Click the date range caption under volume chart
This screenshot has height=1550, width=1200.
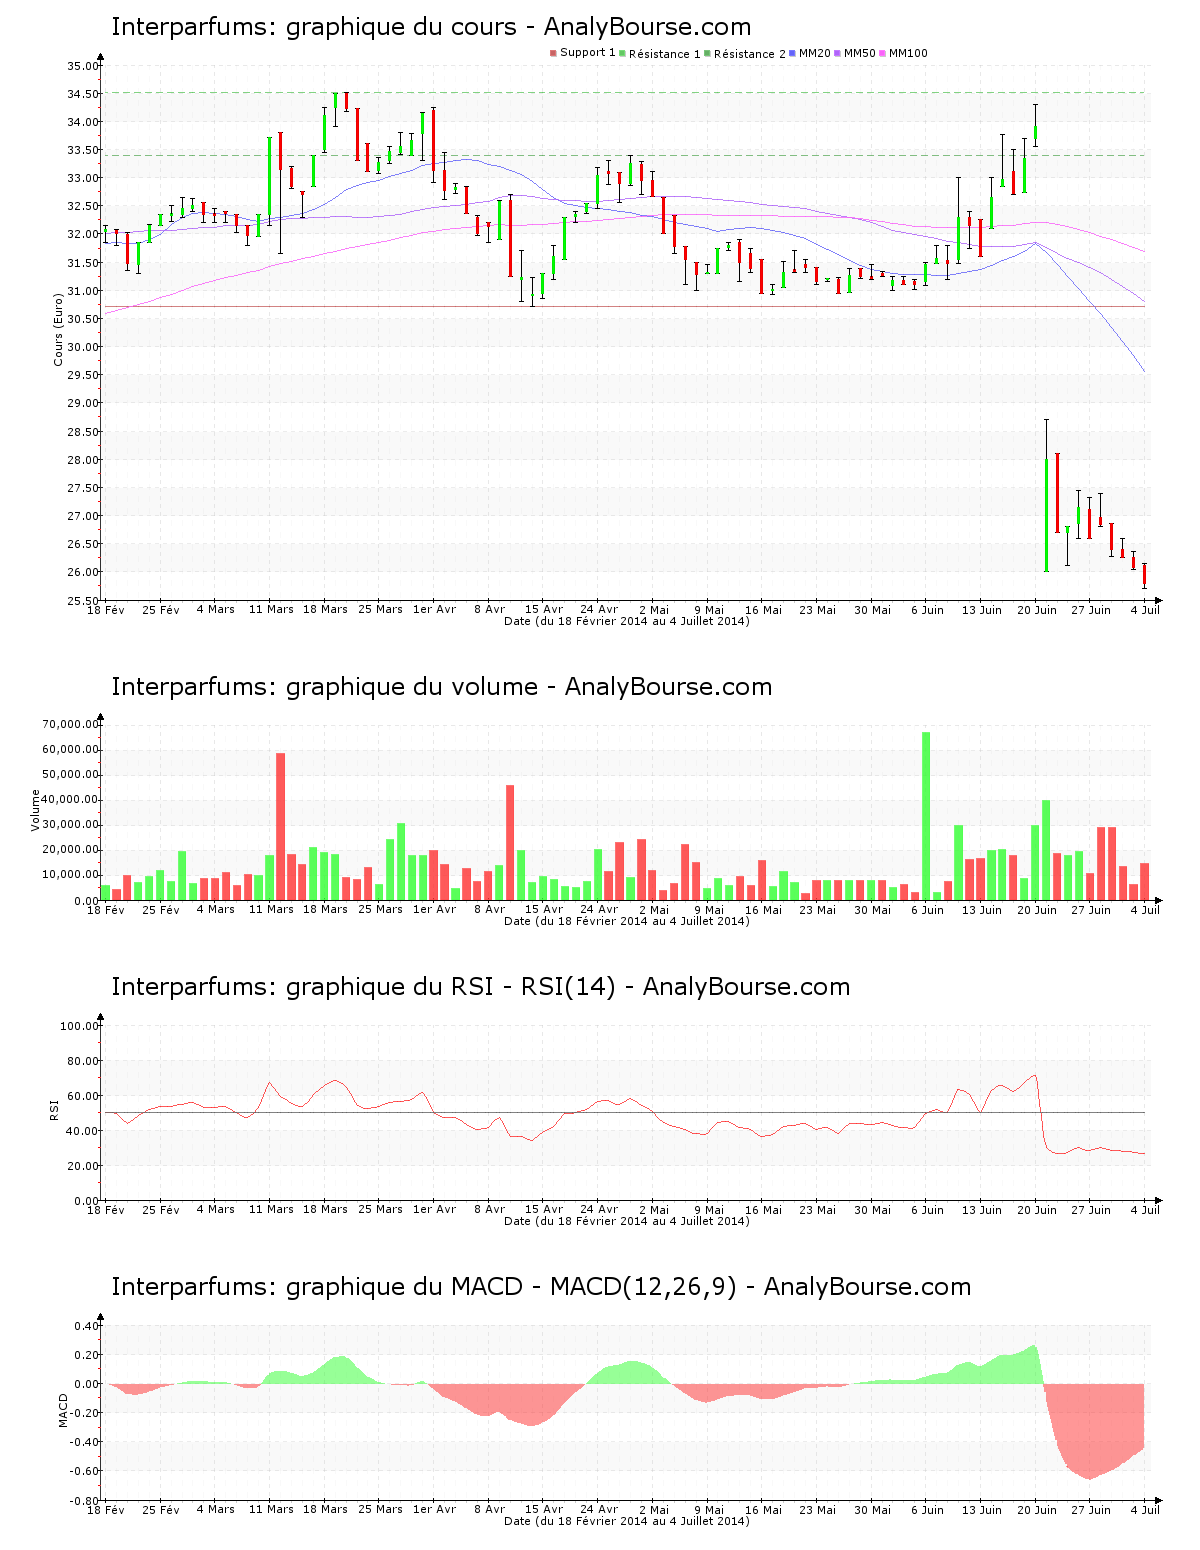point(627,921)
